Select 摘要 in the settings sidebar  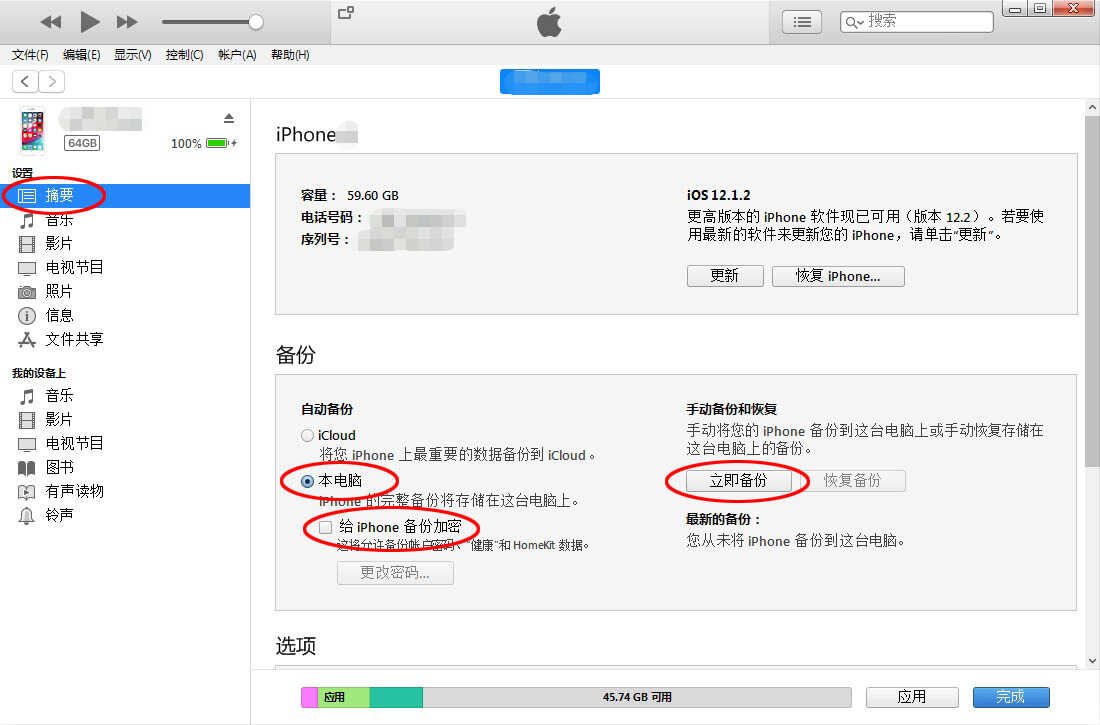(x=125, y=196)
